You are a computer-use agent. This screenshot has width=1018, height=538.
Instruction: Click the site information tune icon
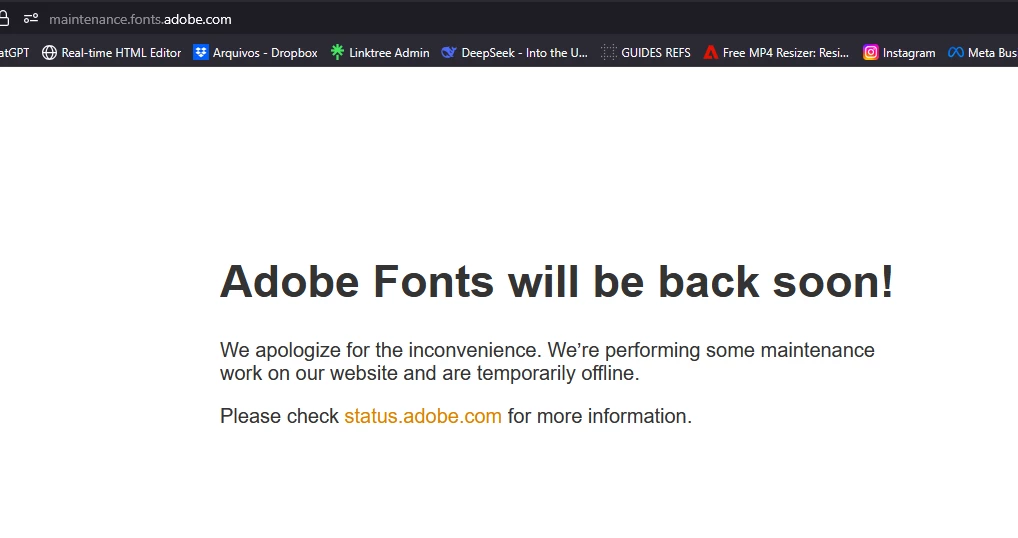[x=31, y=19]
